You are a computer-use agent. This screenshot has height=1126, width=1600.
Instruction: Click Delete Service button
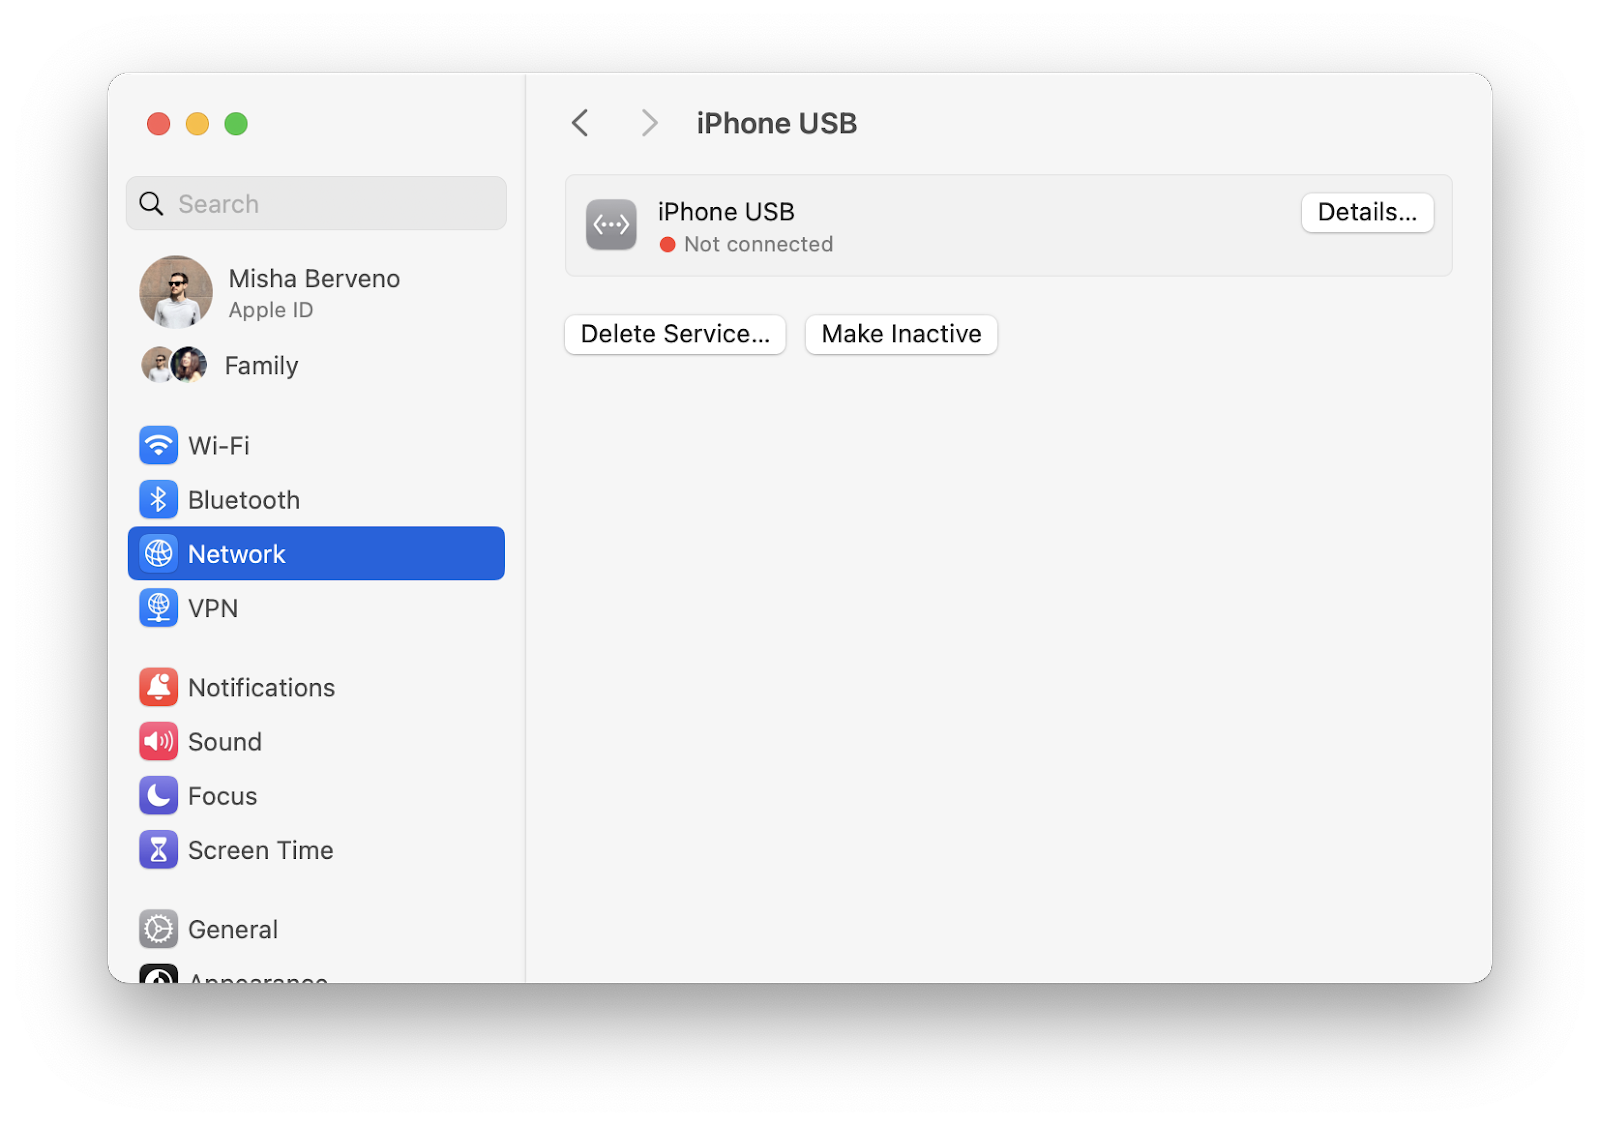pyautogui.click(x=675, y=334)
